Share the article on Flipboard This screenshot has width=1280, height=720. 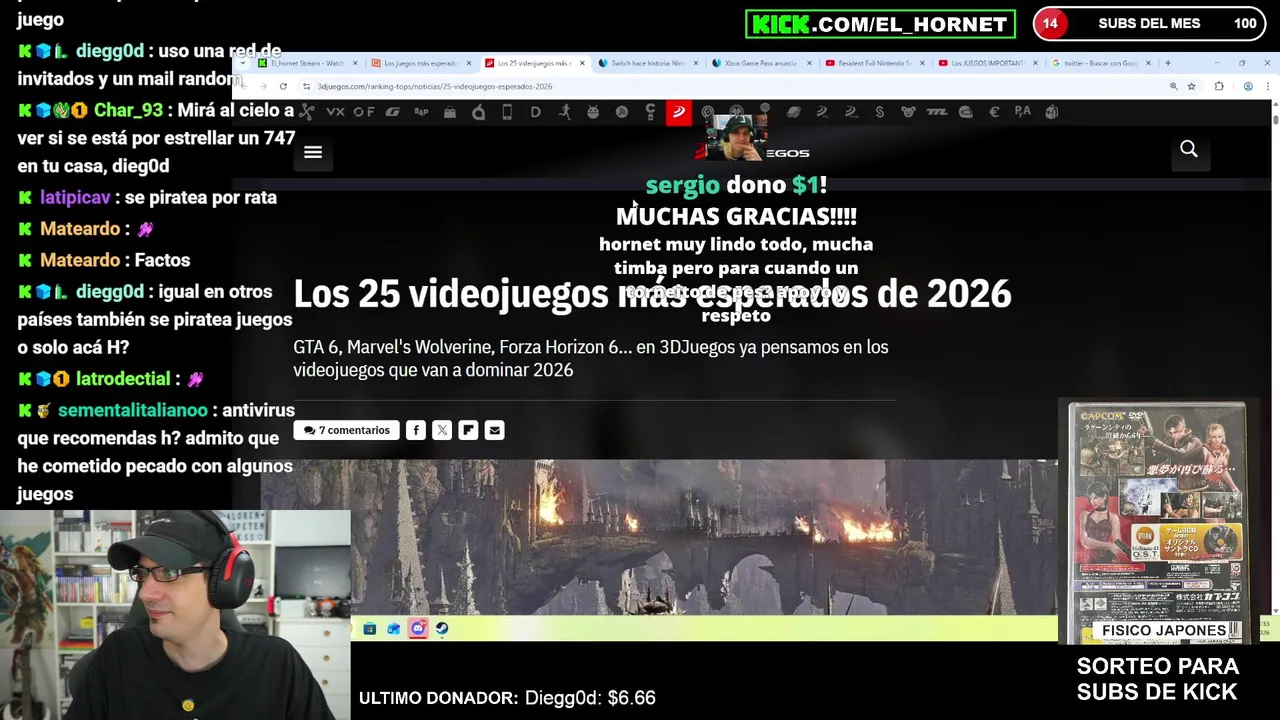click(x=468, y=430)
